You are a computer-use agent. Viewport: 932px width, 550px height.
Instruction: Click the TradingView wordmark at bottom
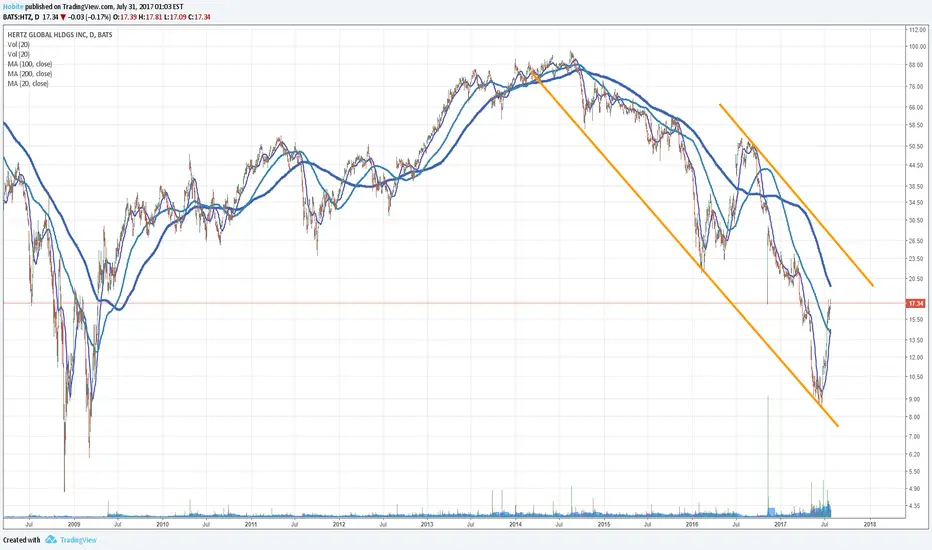coord(78,540)
